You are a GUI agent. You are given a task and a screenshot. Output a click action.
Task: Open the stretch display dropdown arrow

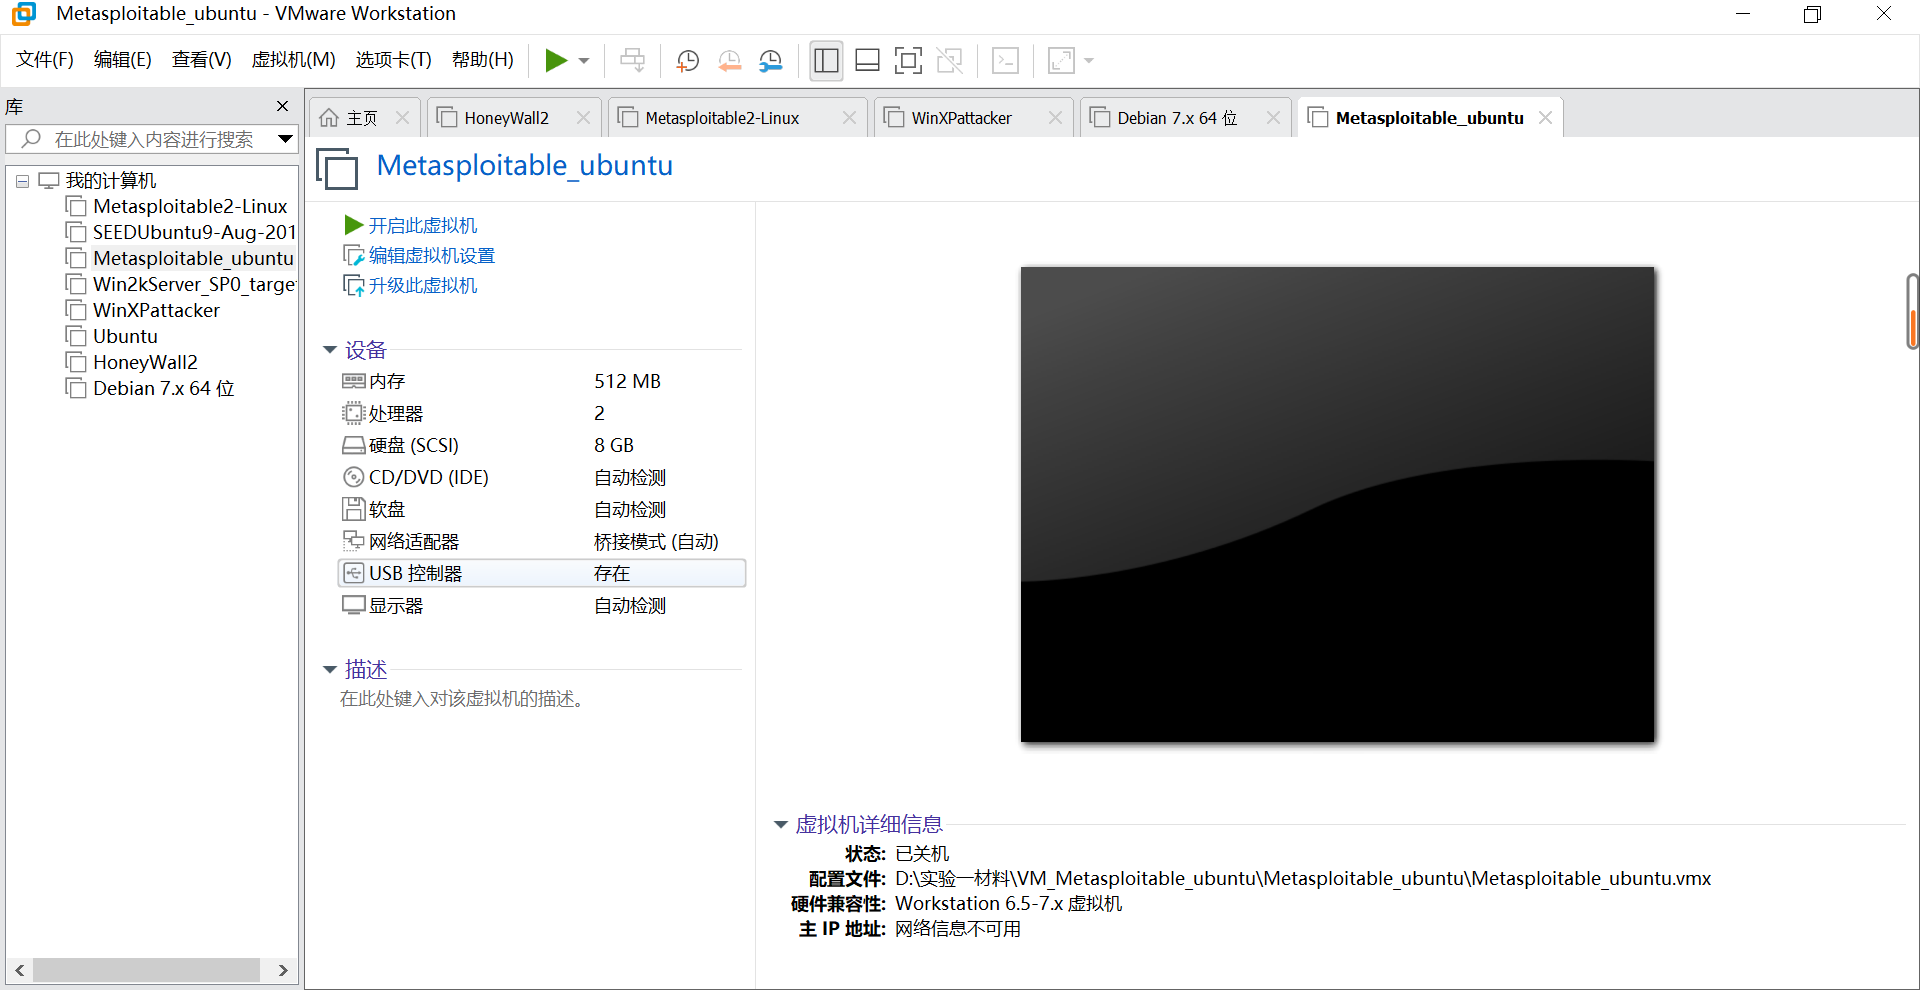[1089, 61]
